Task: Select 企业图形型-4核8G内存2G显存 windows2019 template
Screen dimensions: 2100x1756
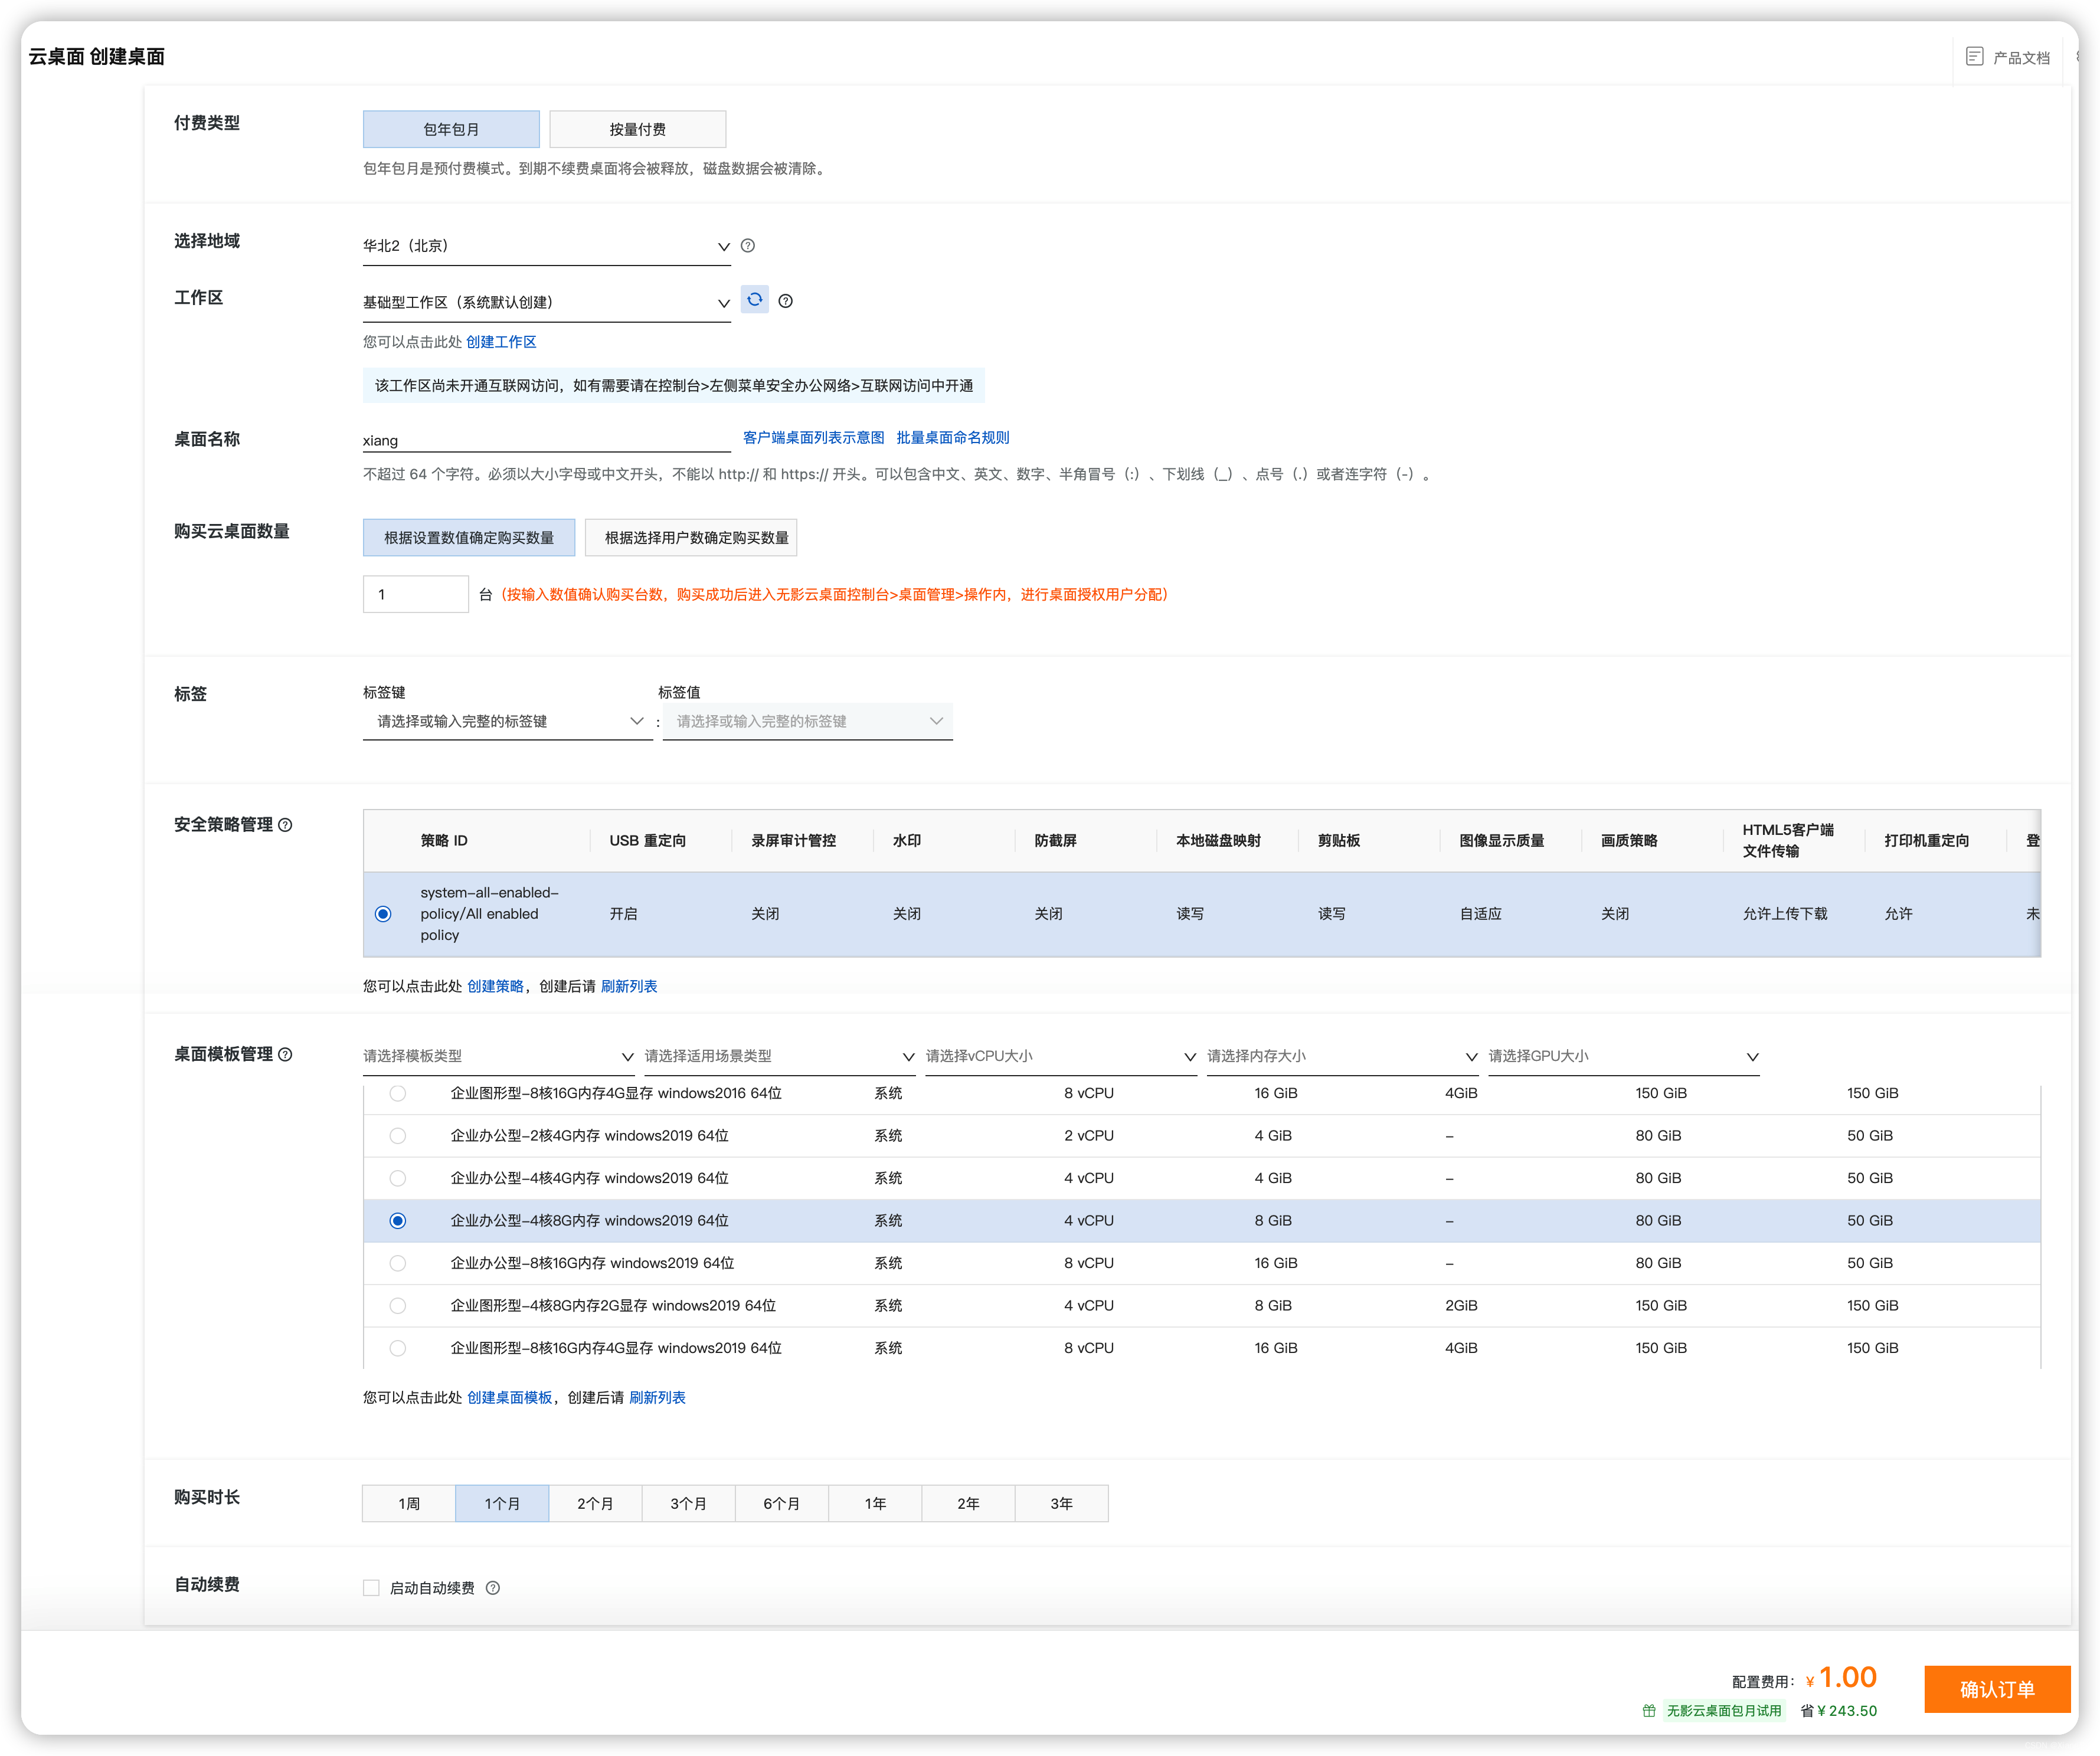Action: (398, 1306)
